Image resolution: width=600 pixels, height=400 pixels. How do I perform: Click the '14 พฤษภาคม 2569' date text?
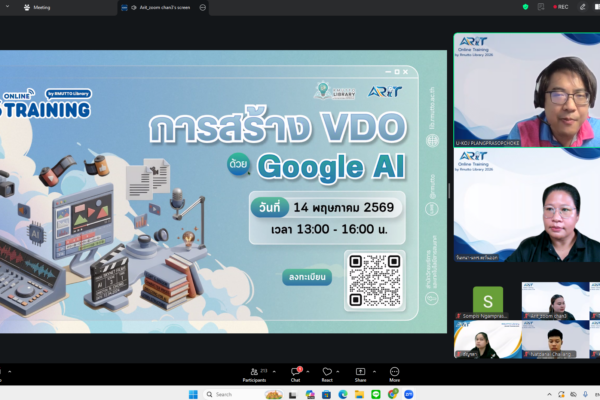coord(344,207)
